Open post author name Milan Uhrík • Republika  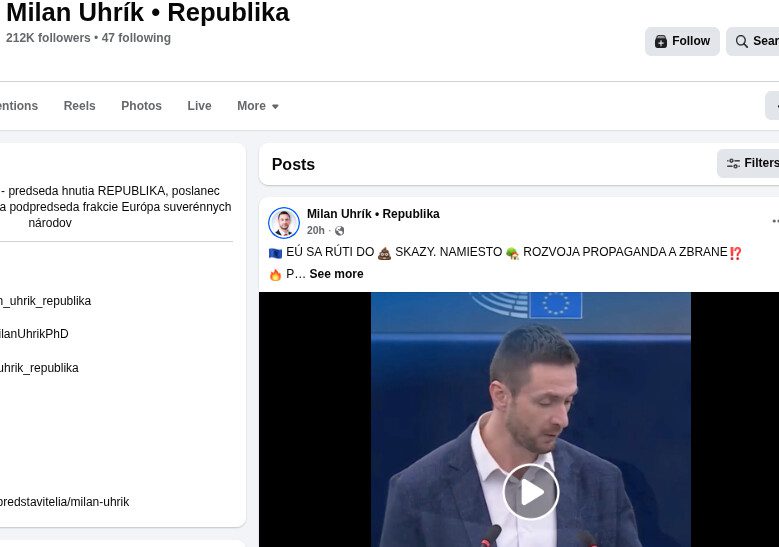373,214
